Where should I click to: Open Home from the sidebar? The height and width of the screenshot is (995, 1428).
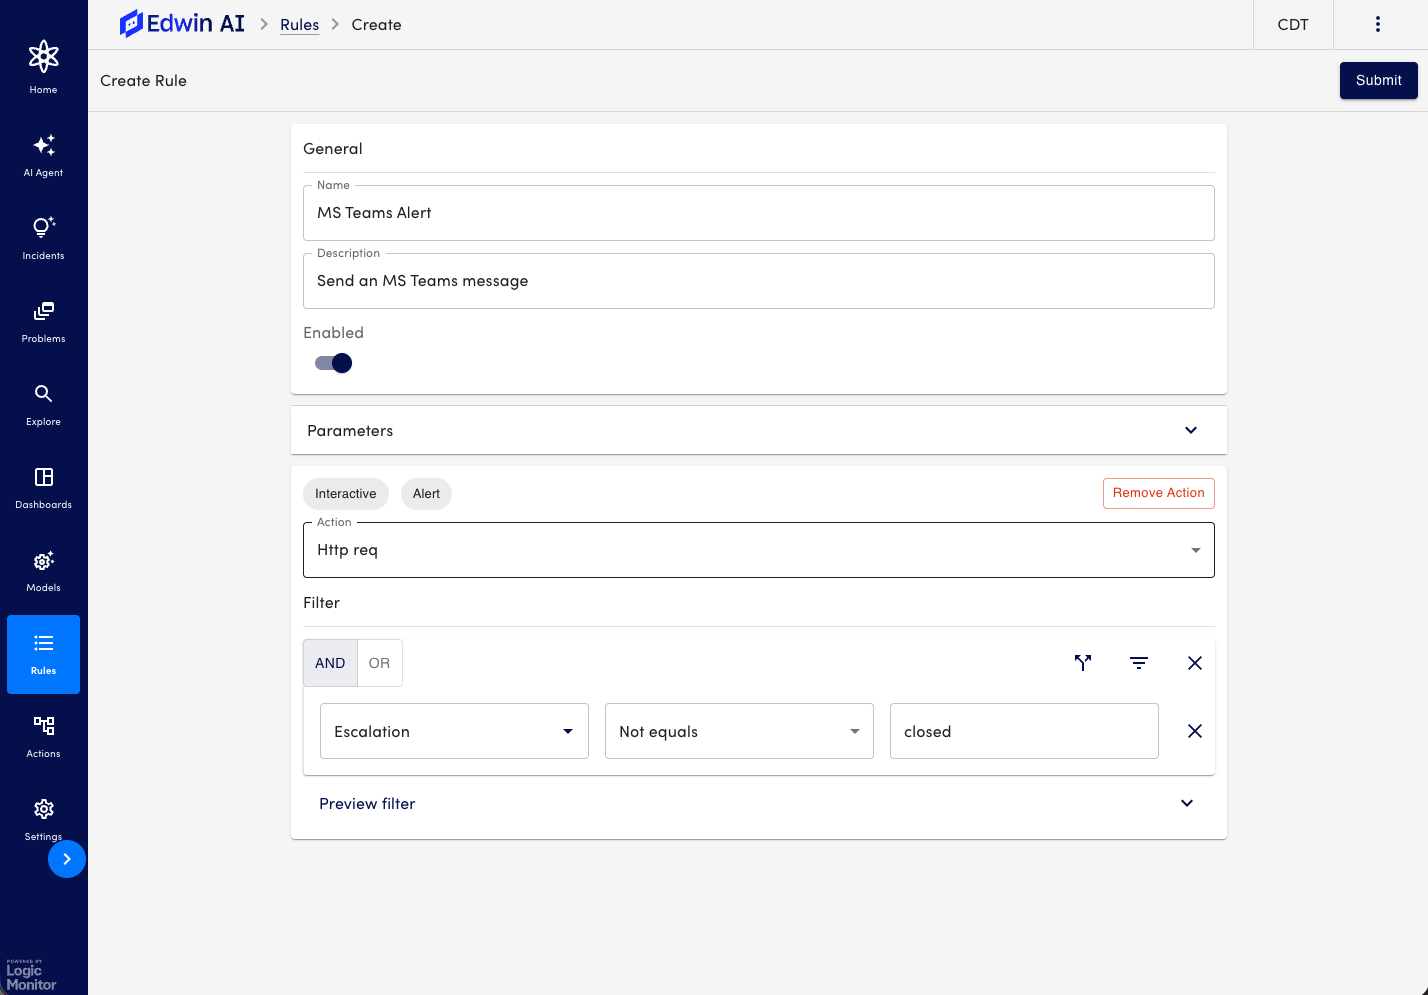point(43,67)
